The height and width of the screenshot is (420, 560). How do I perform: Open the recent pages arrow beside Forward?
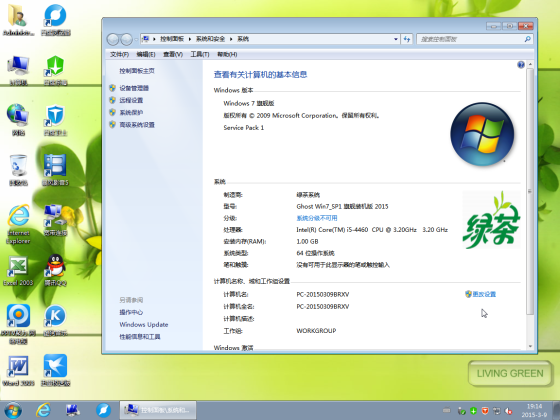pos(136,39)
